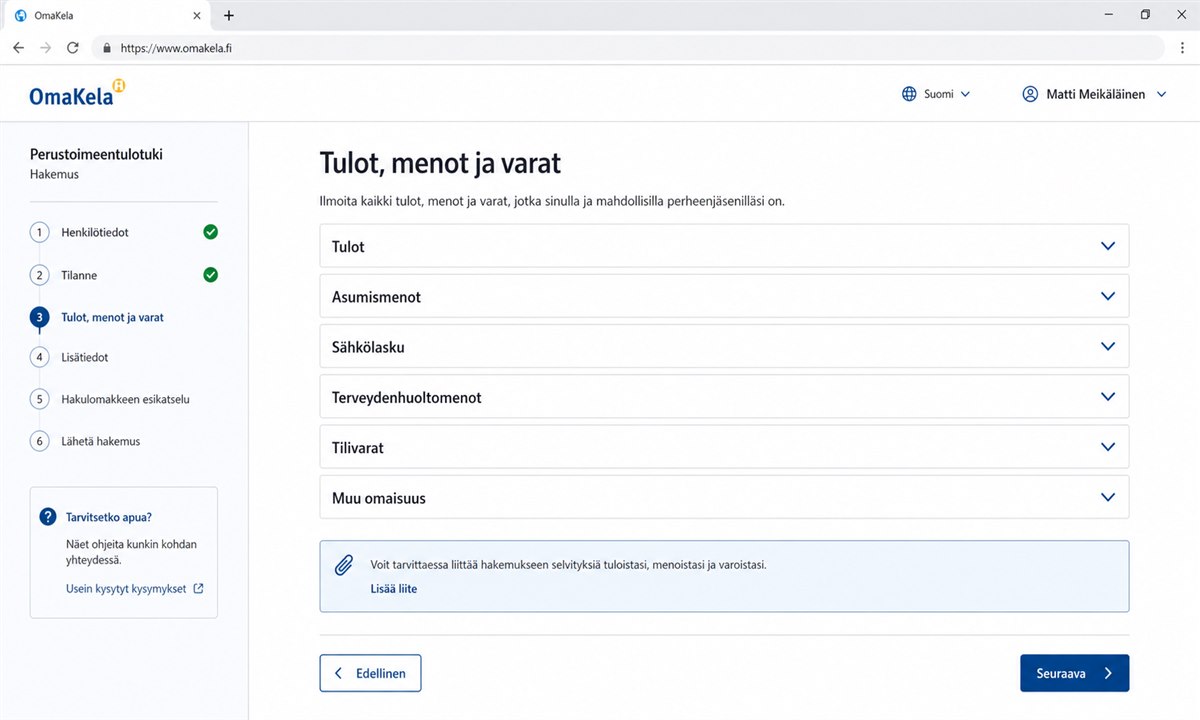This screenshot has height=720, width=1200.
Task: Click the browser forward arrow
Action: tap(45, 48)
